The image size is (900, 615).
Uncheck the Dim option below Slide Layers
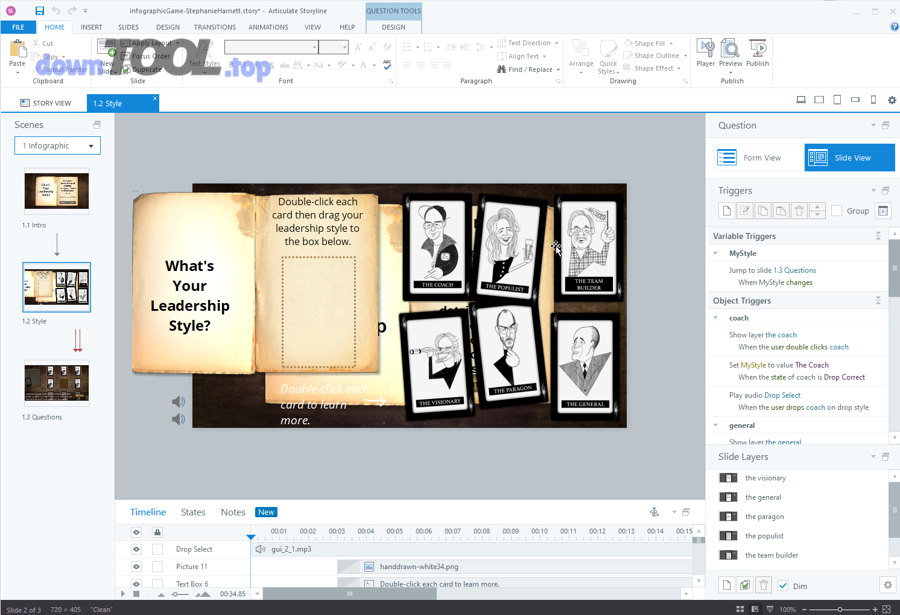pyautogui.click(x=782, y=586)
